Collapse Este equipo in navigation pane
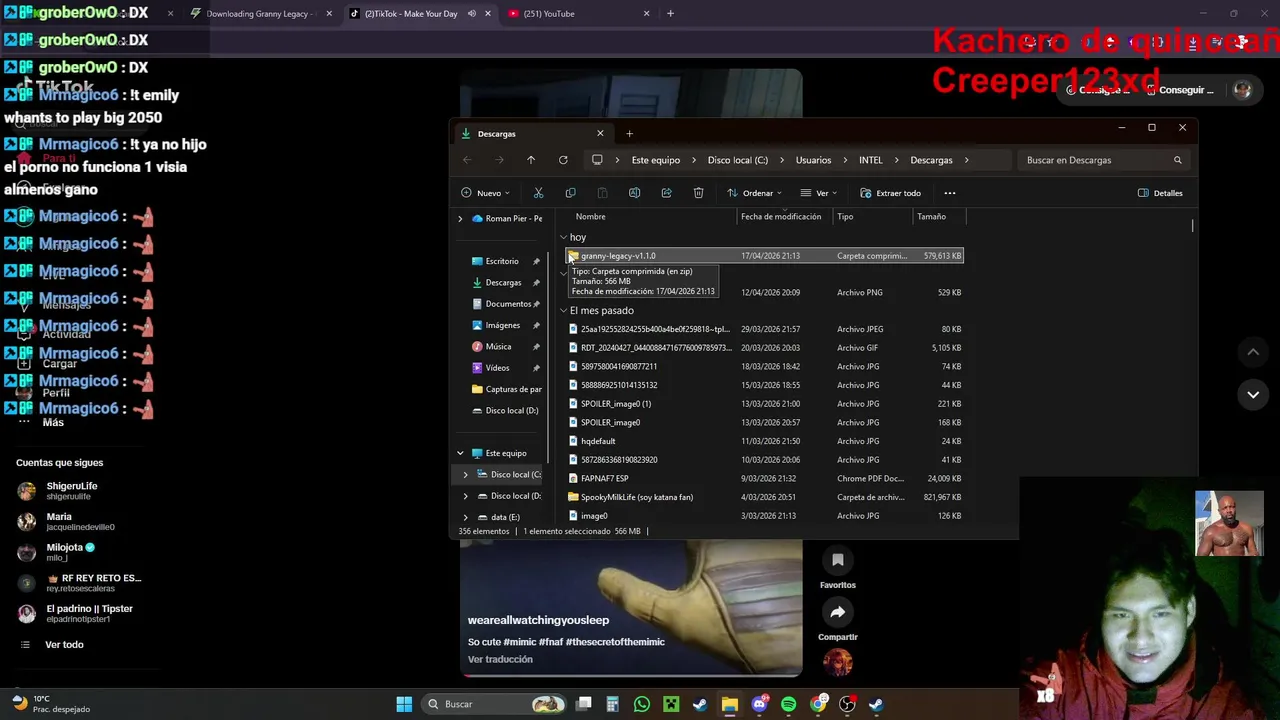This screenshot has width=1280, height=720. click(x=460, y=453)
